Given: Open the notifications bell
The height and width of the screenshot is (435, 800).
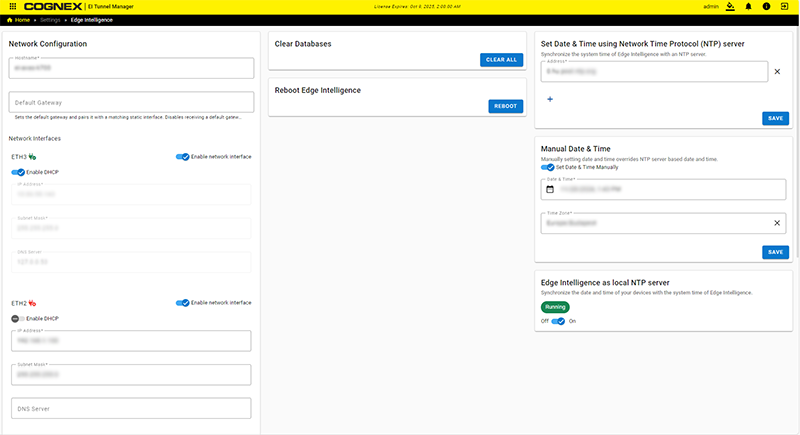Looking at the screenshot, I should tap(749, 6).
